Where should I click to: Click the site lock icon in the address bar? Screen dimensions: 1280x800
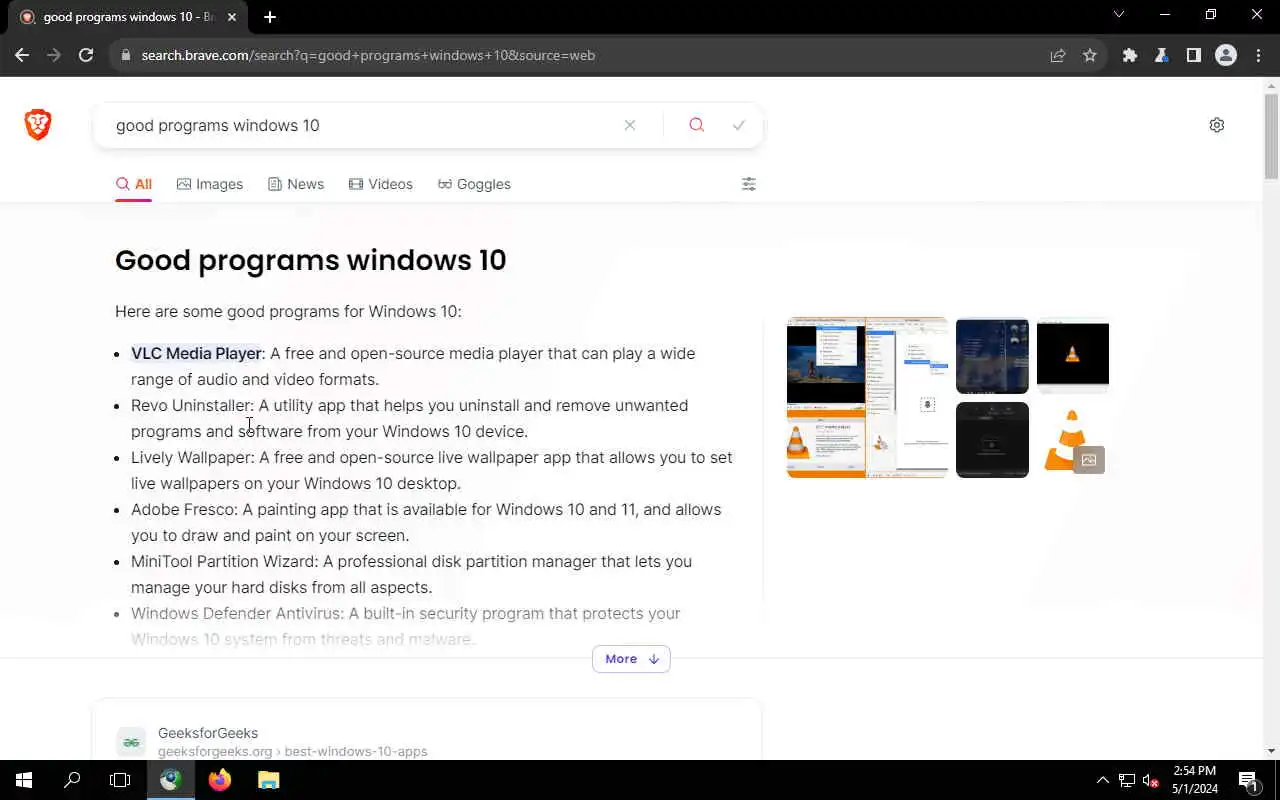click(x=126, y=55)
